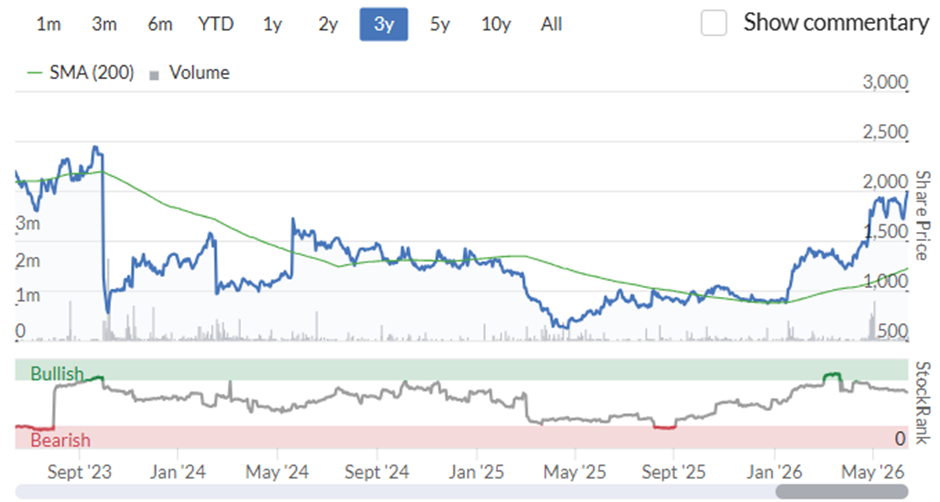
Task: Select the 6m time range
Action: pyautogui.click(x=160, y=25)
